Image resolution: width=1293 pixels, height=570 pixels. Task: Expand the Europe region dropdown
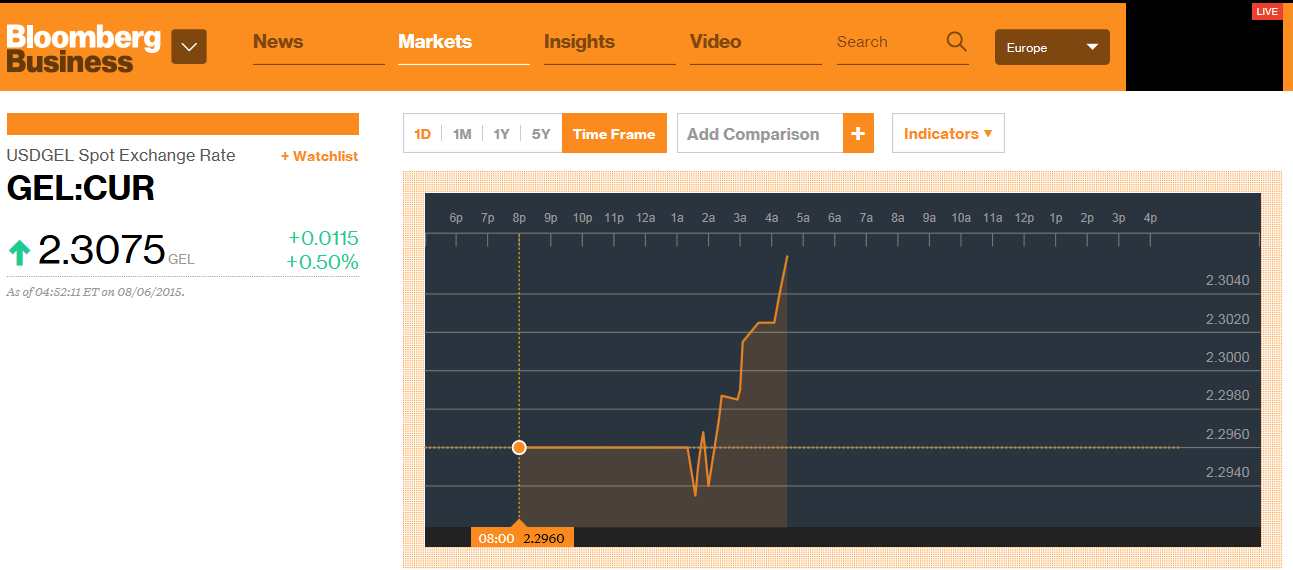click(1052, 47)
